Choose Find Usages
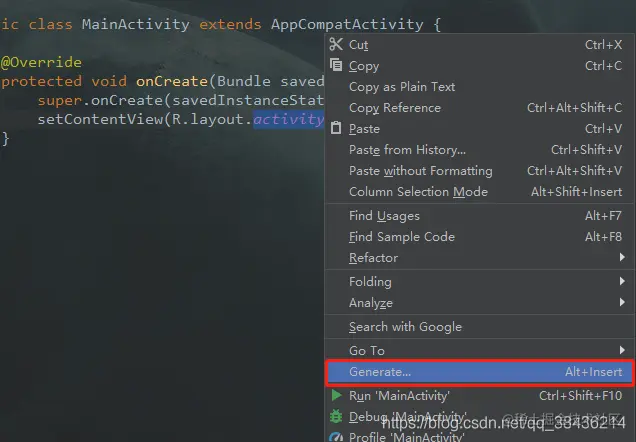 [x=480, y=216]
